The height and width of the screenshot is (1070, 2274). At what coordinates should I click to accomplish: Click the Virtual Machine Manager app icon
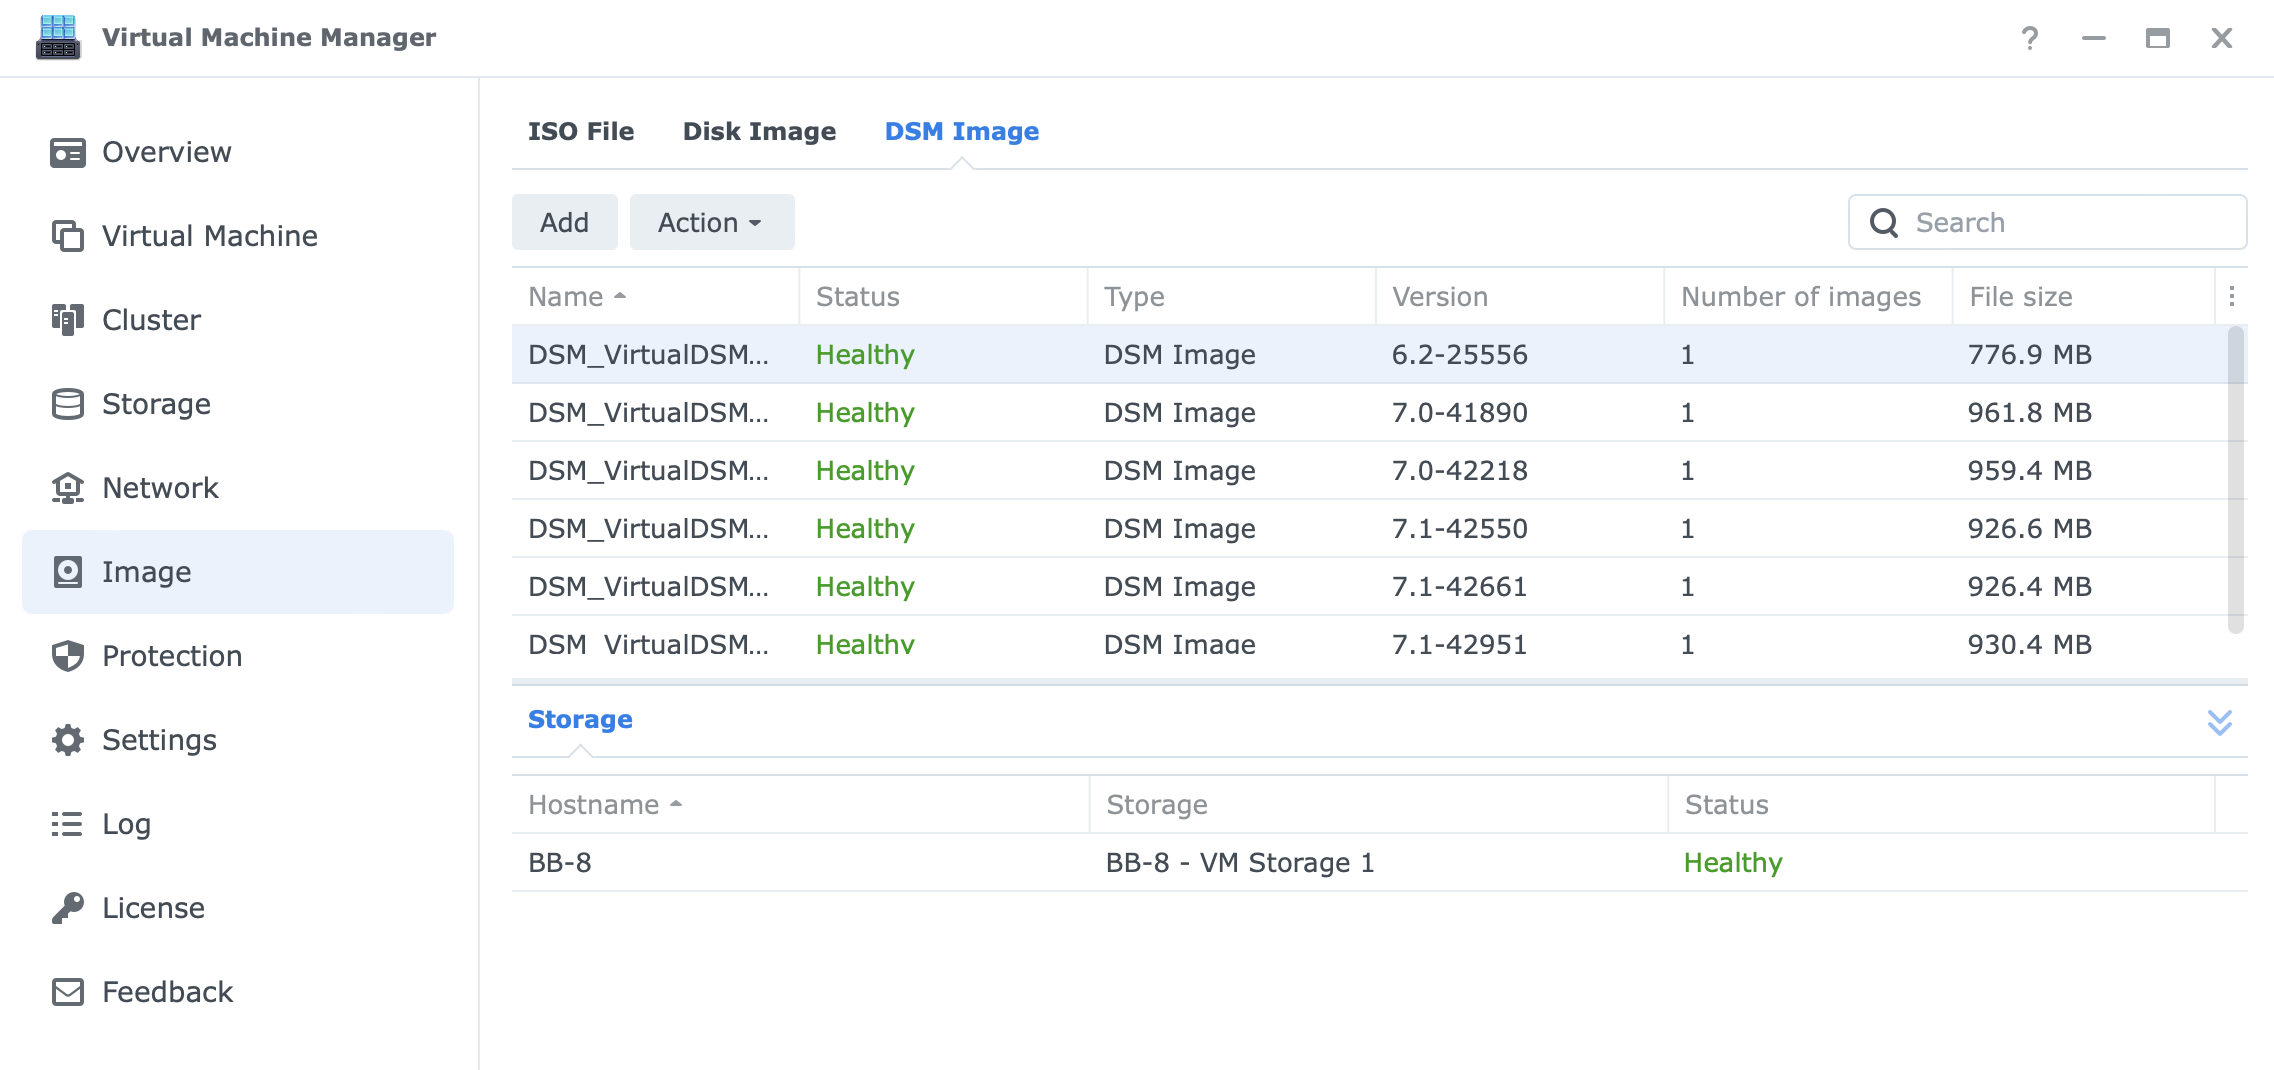[58, 37]
